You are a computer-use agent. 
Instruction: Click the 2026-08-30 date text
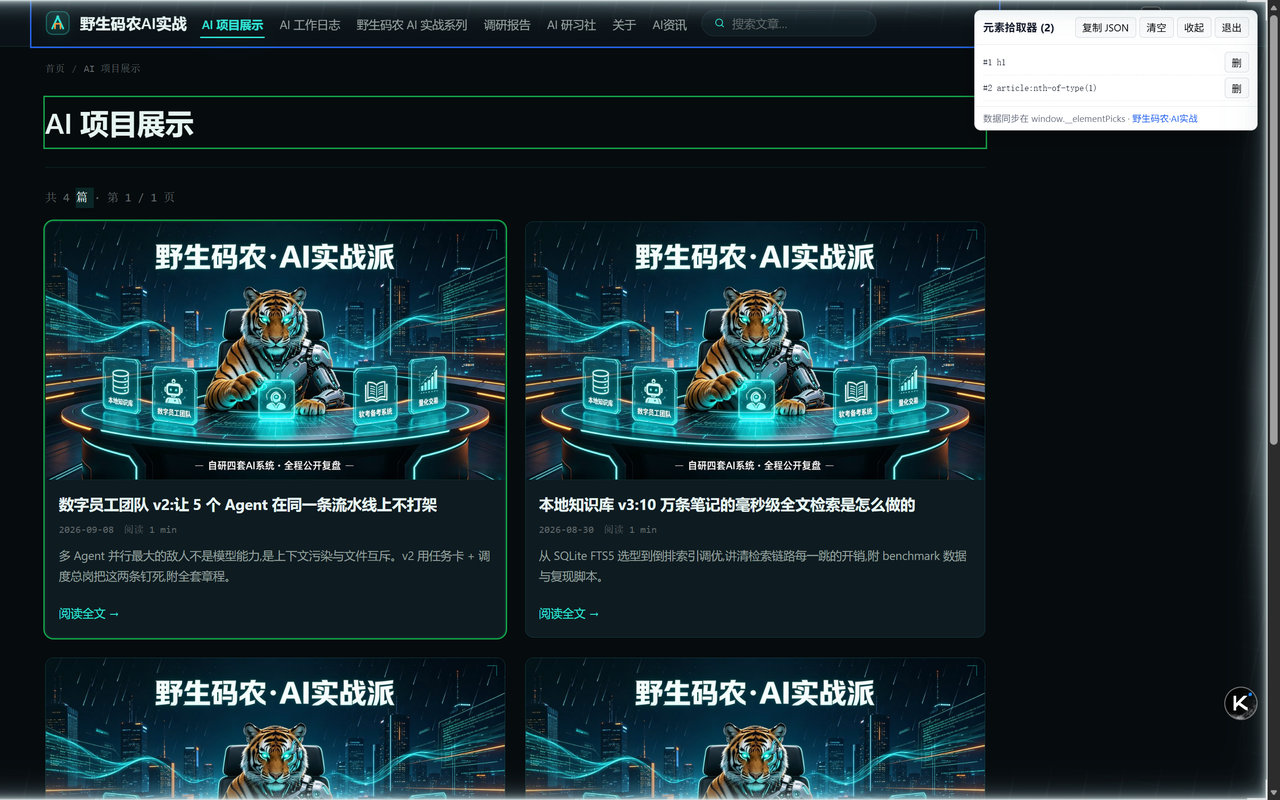[566, 530]
